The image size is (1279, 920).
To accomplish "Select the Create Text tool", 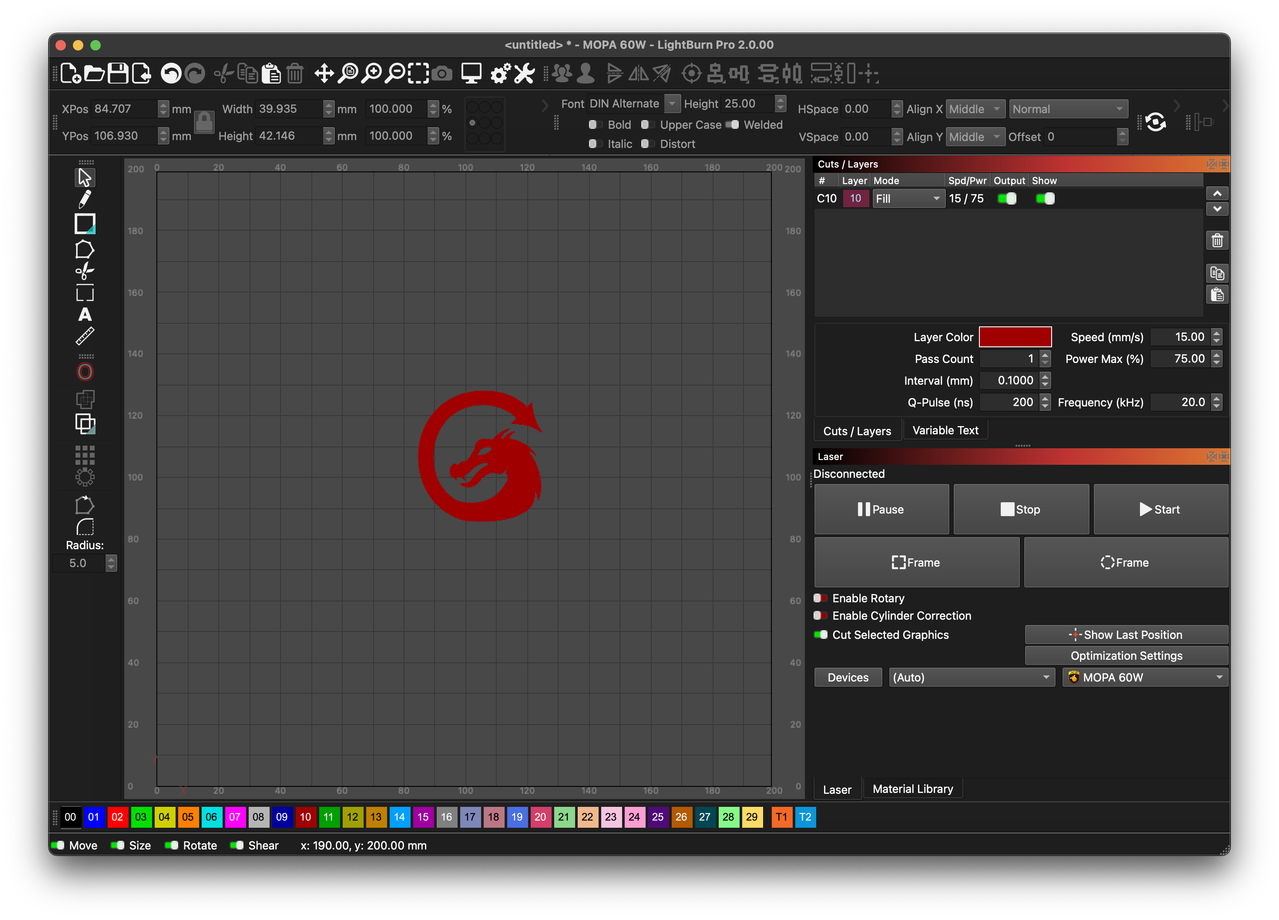I will [x=85, y=315].
